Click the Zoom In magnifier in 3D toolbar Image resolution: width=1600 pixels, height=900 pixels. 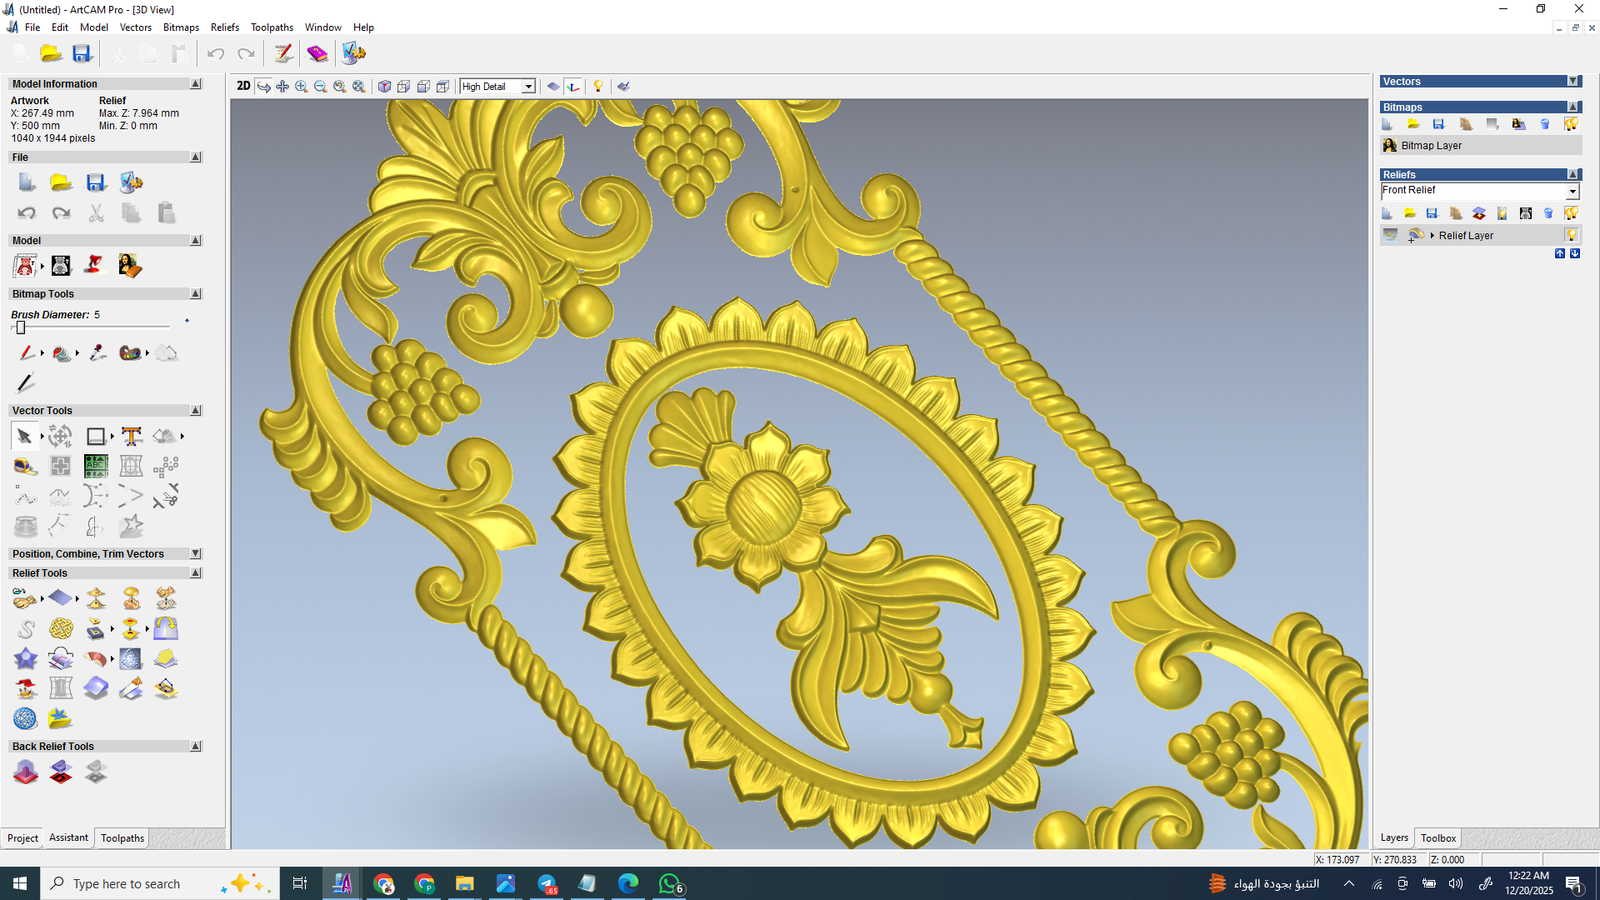301,87
